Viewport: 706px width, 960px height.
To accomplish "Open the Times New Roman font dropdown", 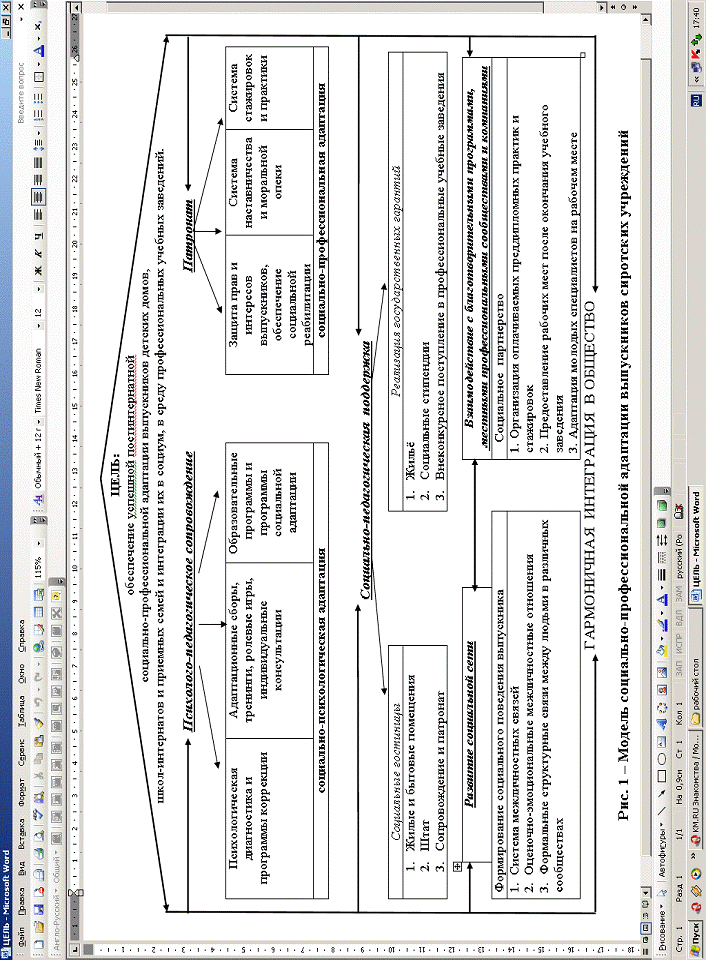I will pyautogui.click(x=39, y=325).
